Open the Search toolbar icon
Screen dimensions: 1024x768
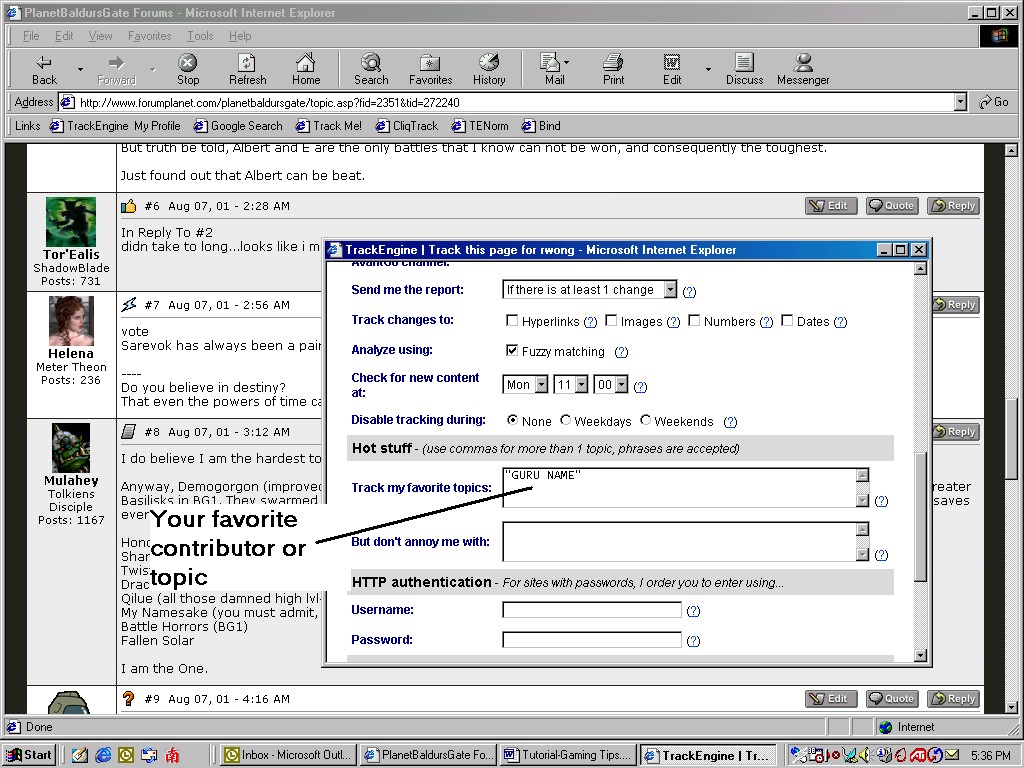(370, 63)
